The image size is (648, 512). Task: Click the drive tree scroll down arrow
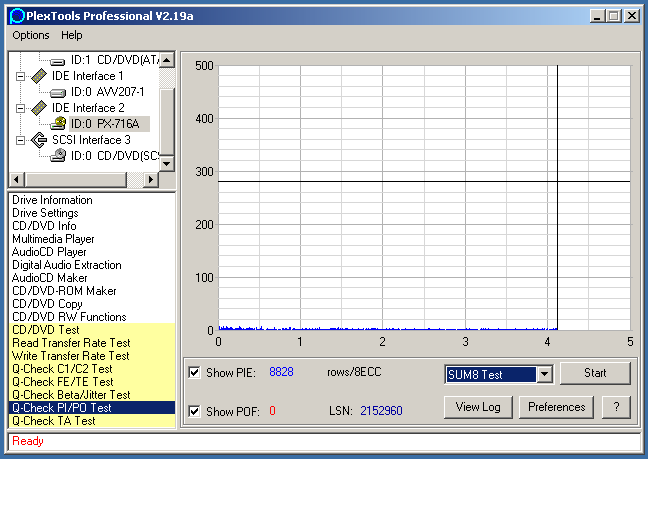click(167, 164)
